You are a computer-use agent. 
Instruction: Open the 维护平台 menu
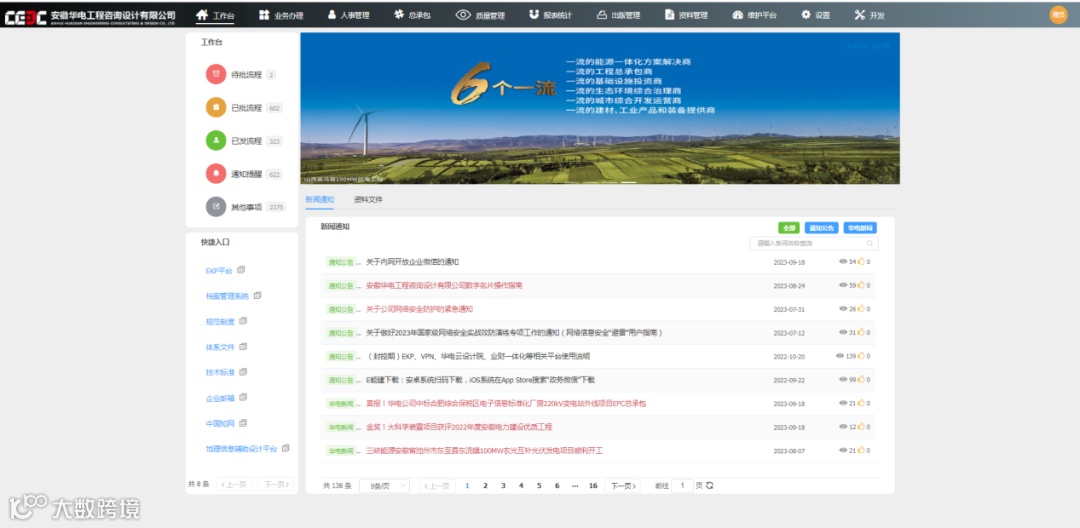tap(754, 15)
